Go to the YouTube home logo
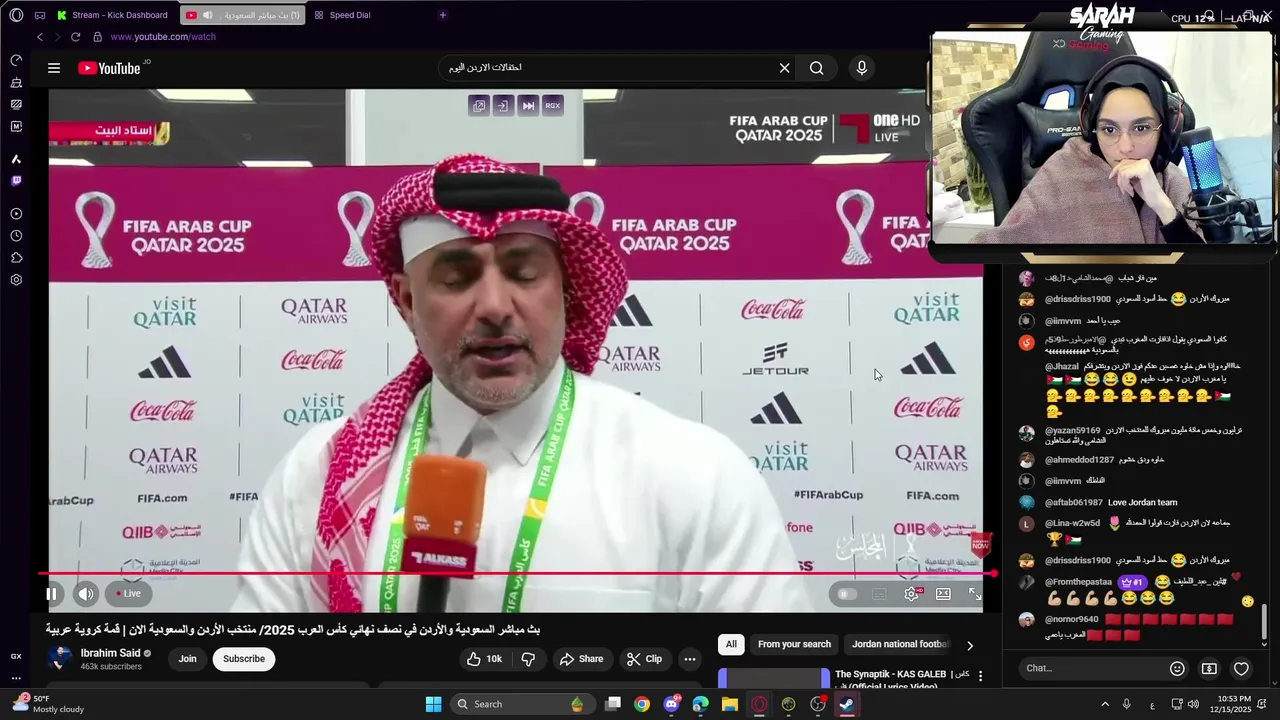Image resolution: width=1280 pixels, height=720 pixels. pyautogui.click(x=109, y=68)
